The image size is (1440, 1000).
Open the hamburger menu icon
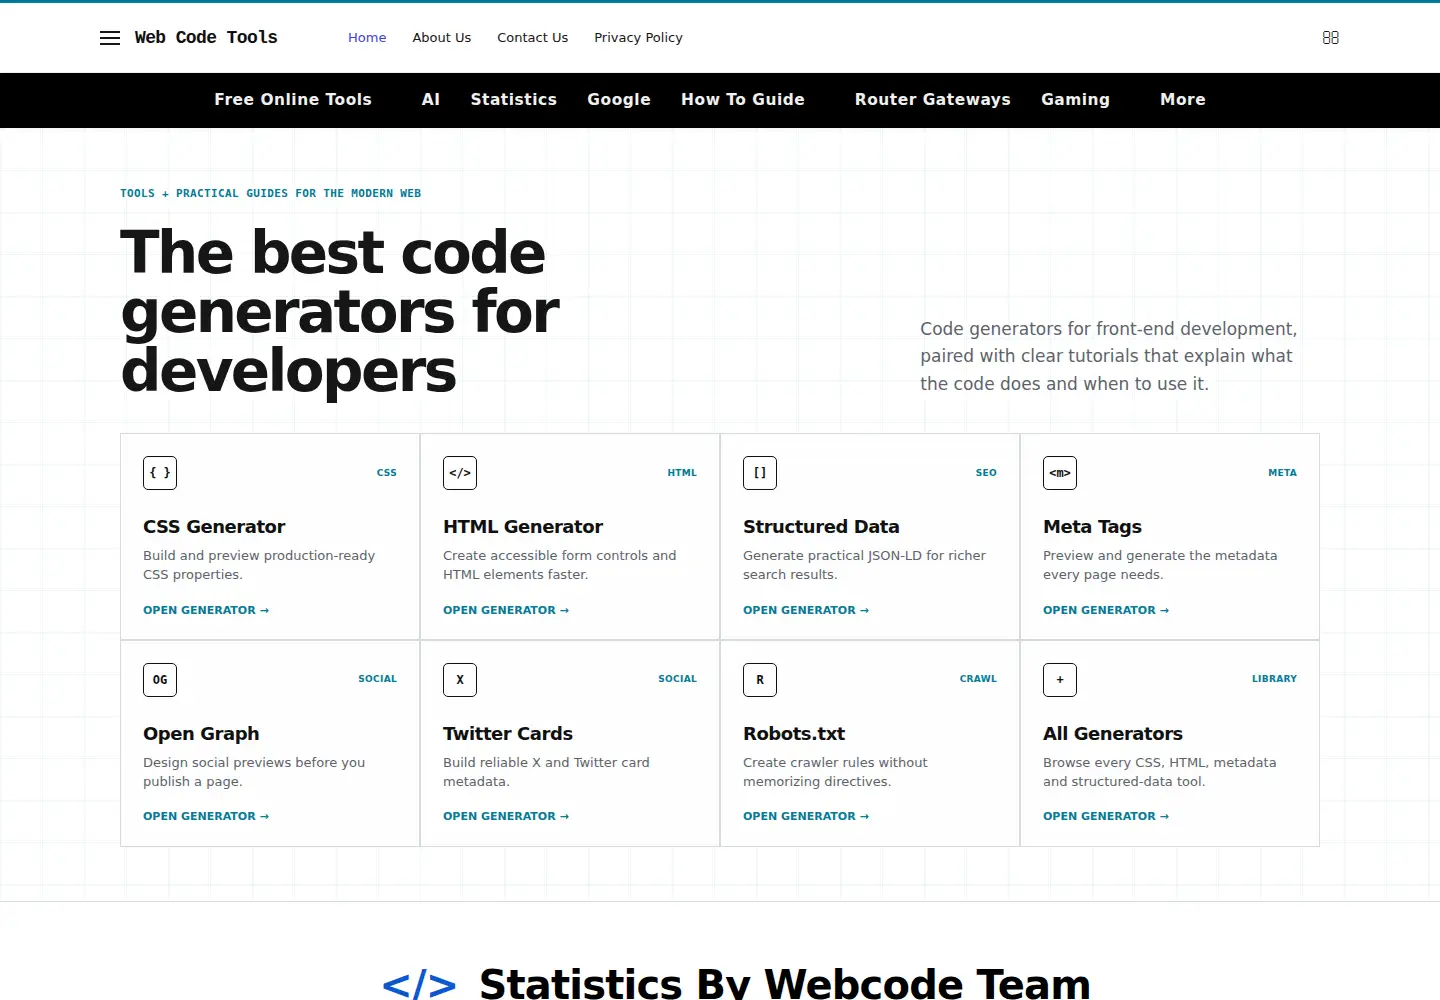click(x=110, y=38)
